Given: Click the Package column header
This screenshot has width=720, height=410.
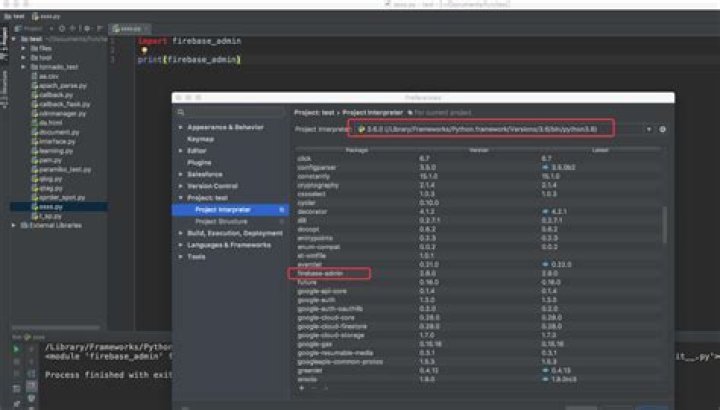Looking at the screenshot, I should click(x=356, y=150).
